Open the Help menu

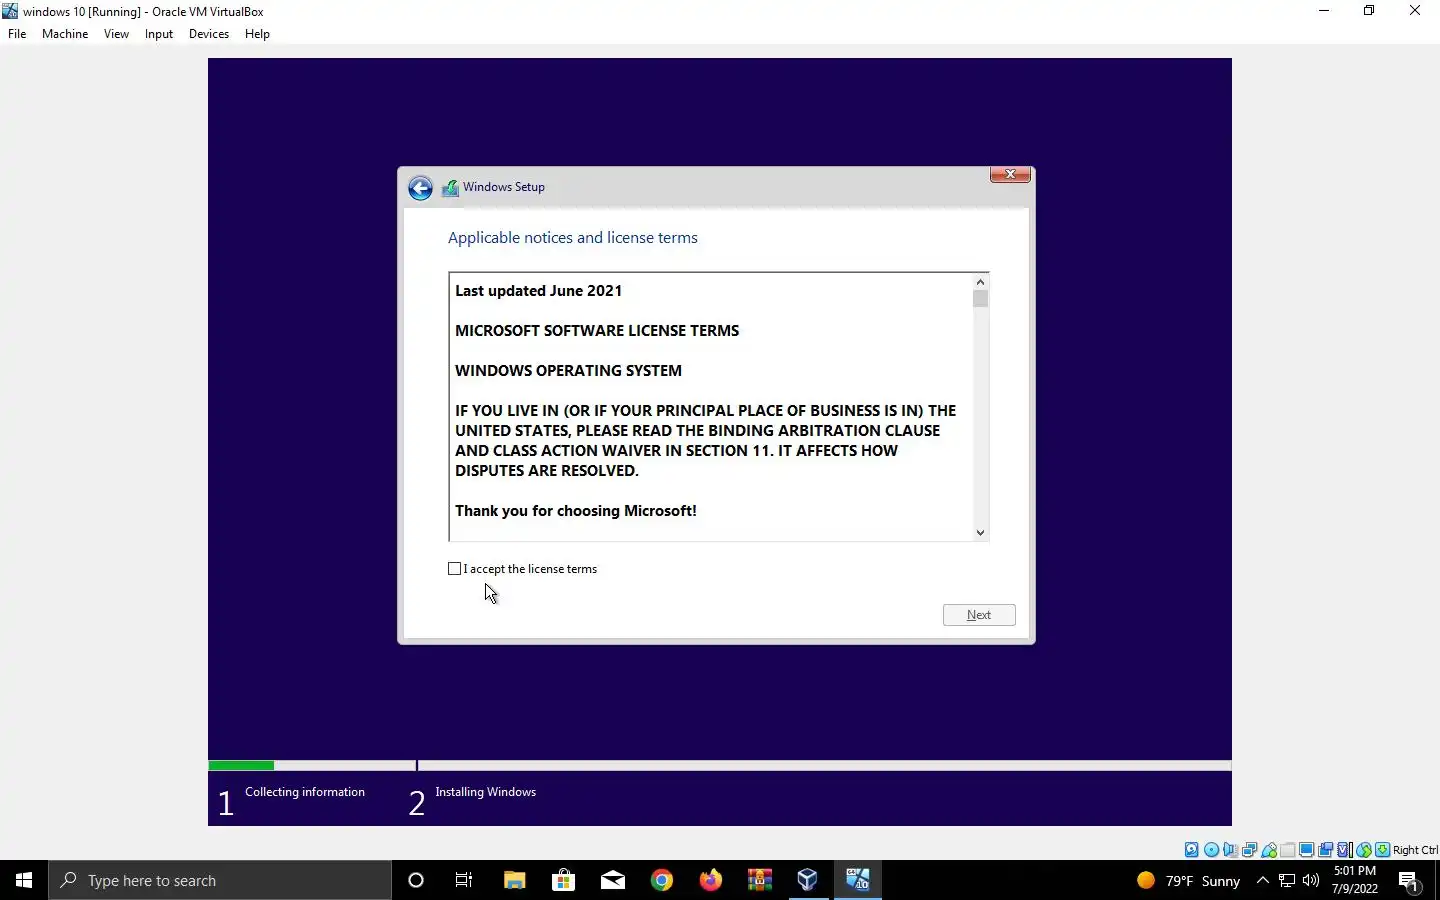click(x=257, y=34)
